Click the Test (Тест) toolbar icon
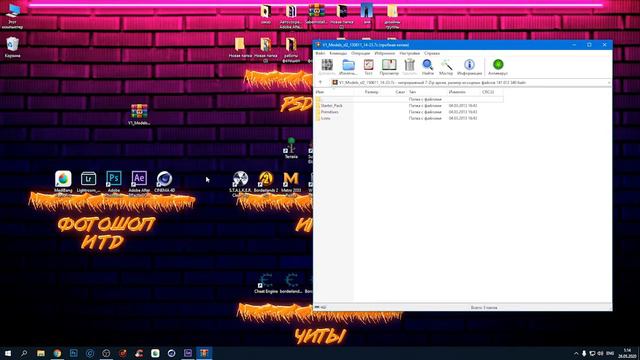 click(x=368, y=67)
